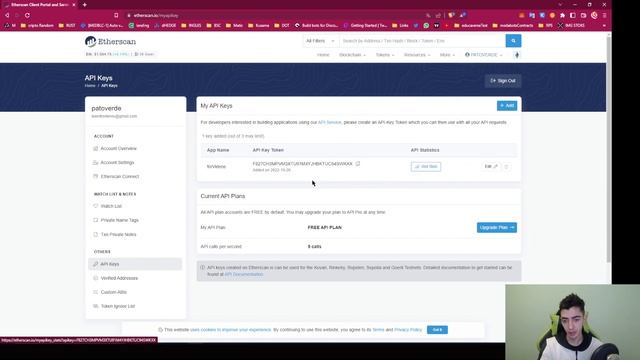
Task: Expand the More navigation menu
Action: coord(447,55)
